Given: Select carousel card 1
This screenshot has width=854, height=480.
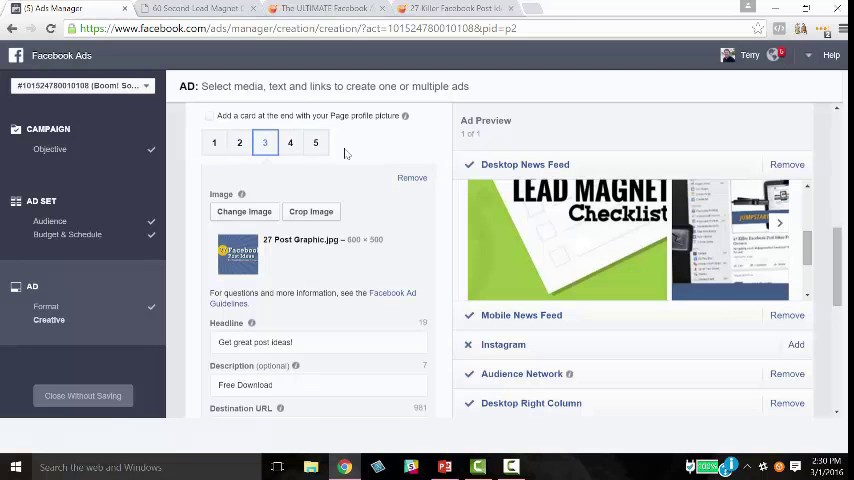Looking at the screenshot, I should (214, 143).
